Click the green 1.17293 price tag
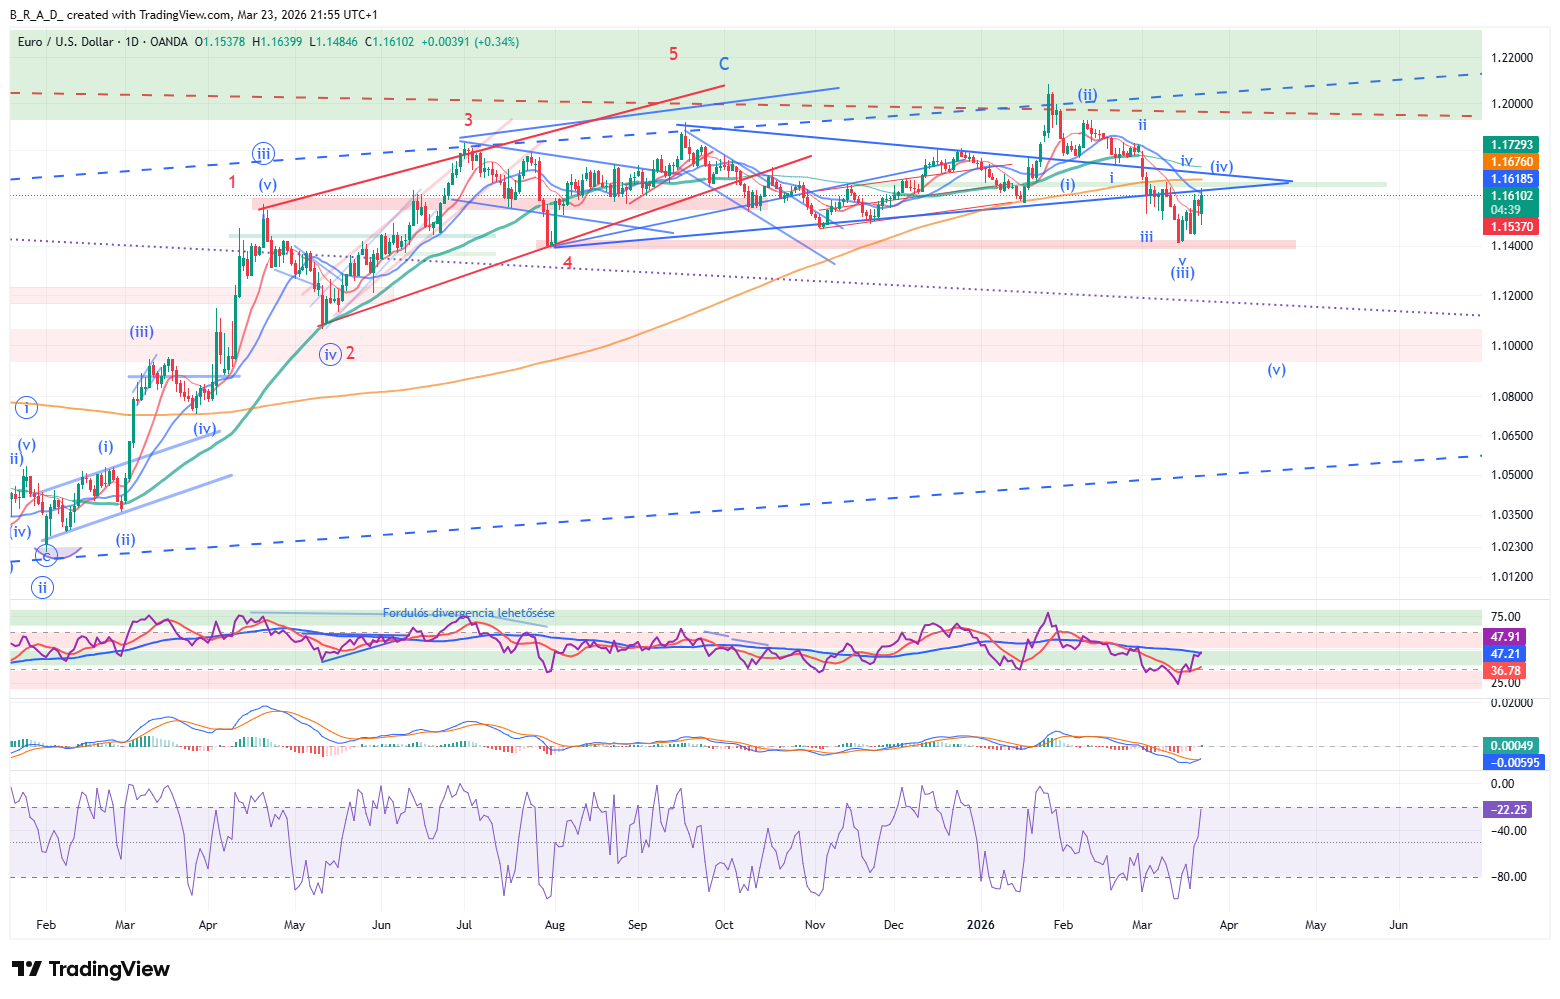 click(x=1511, y=145)
